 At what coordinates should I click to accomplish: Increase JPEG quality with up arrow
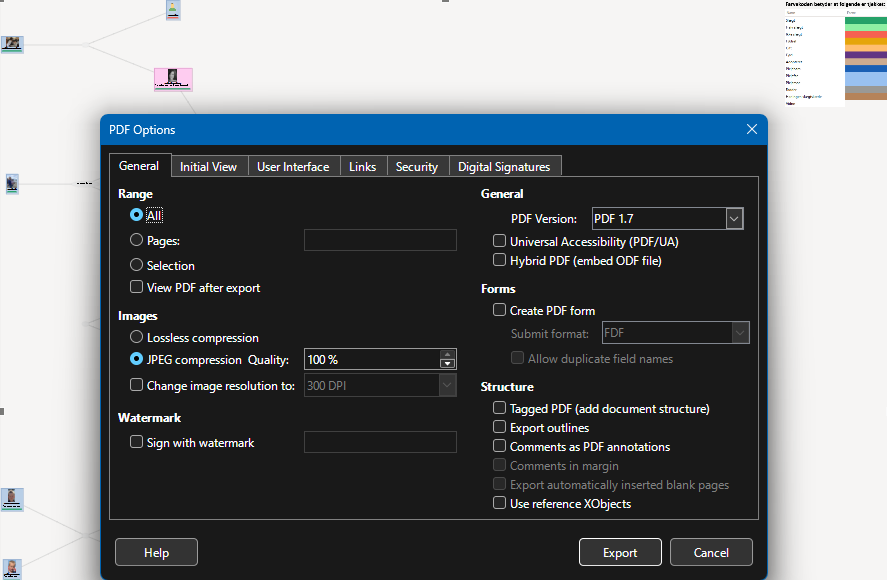[447, 354]
